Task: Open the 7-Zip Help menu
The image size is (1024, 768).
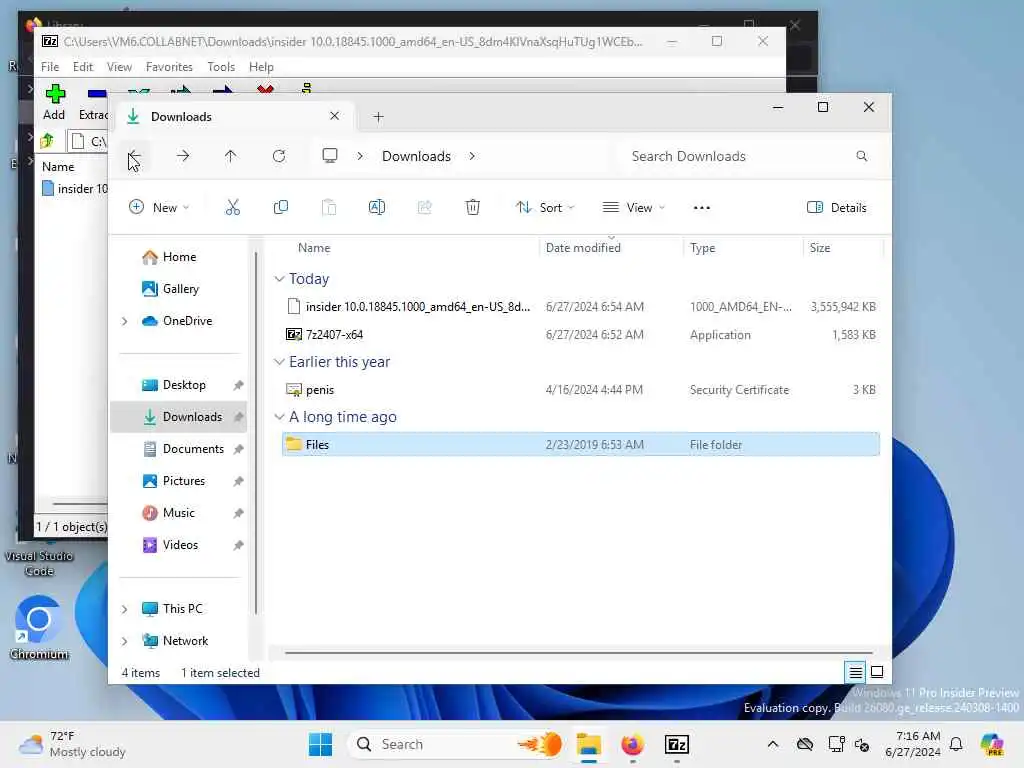Action: coord(261,67)
